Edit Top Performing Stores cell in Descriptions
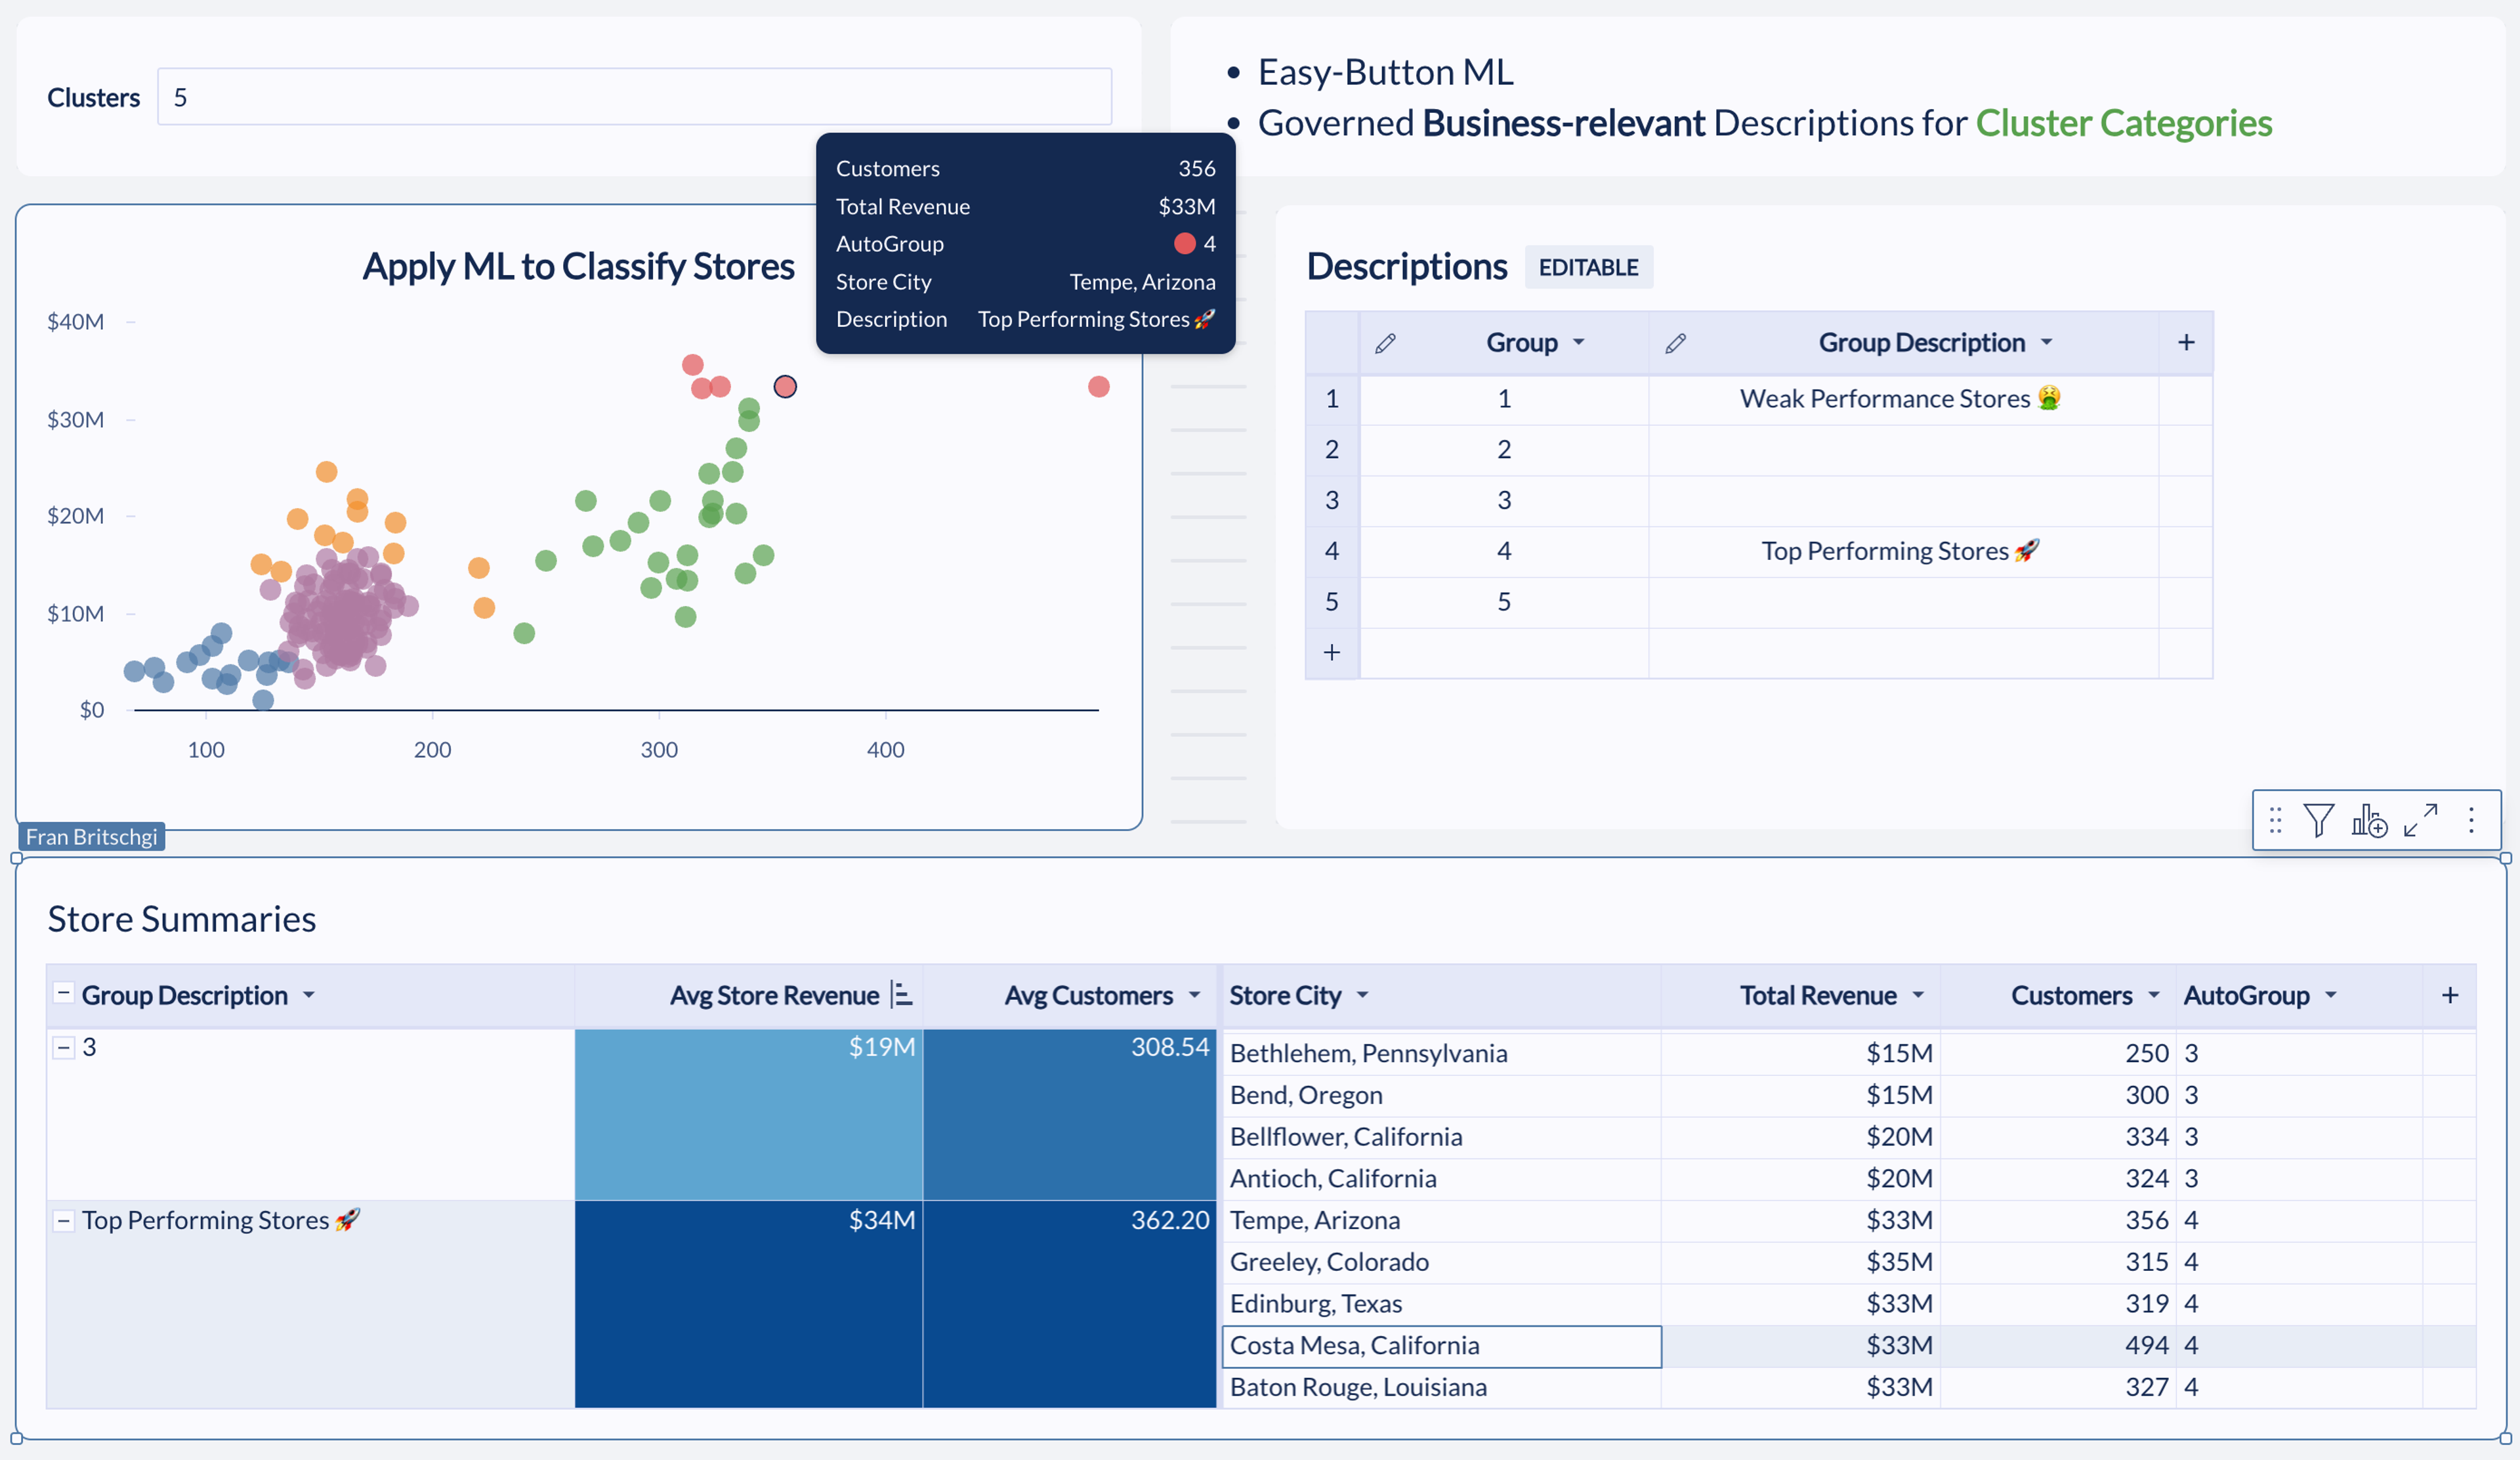 point(1903,551)
